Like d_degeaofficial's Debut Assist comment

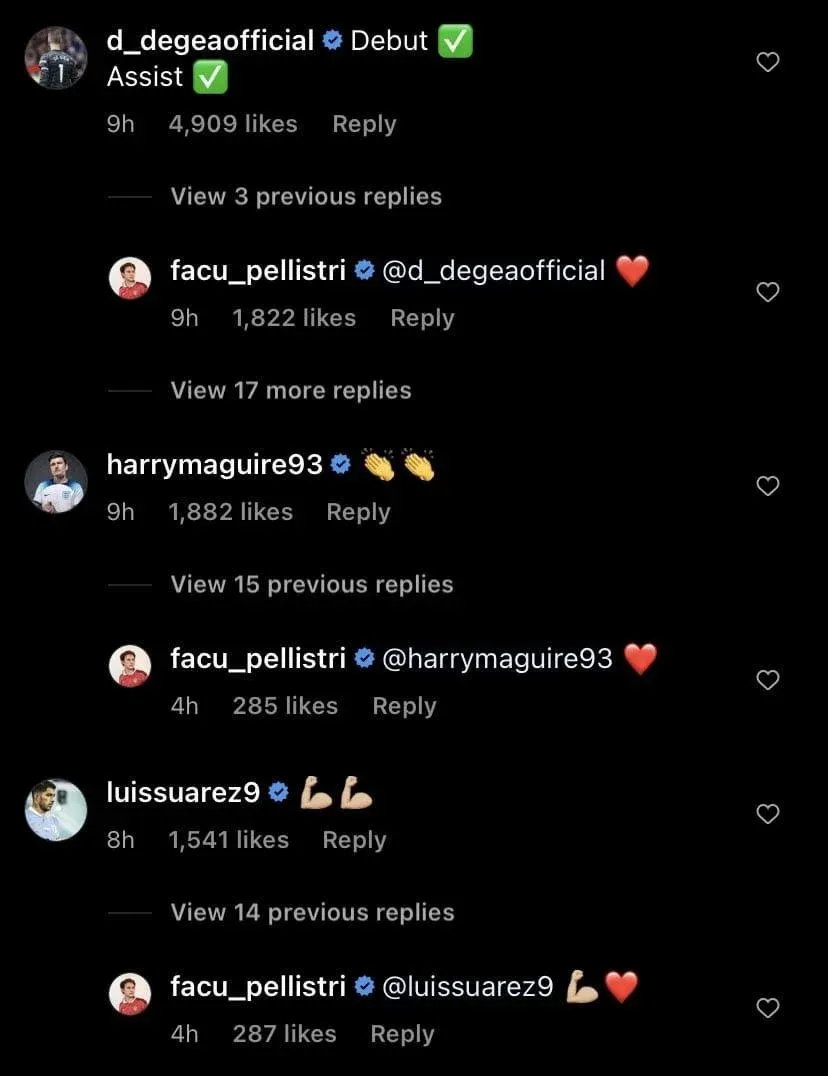pyautogui.click(x=767, y=63)
